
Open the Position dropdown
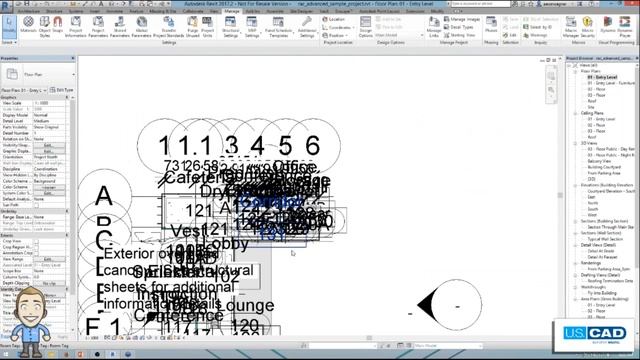point(335,36)
